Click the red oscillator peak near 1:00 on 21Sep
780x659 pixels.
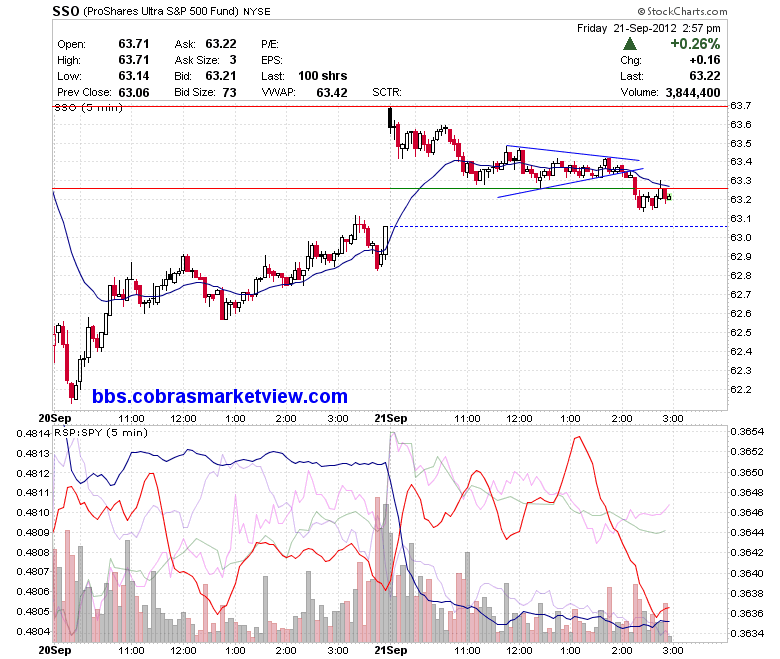578,438
